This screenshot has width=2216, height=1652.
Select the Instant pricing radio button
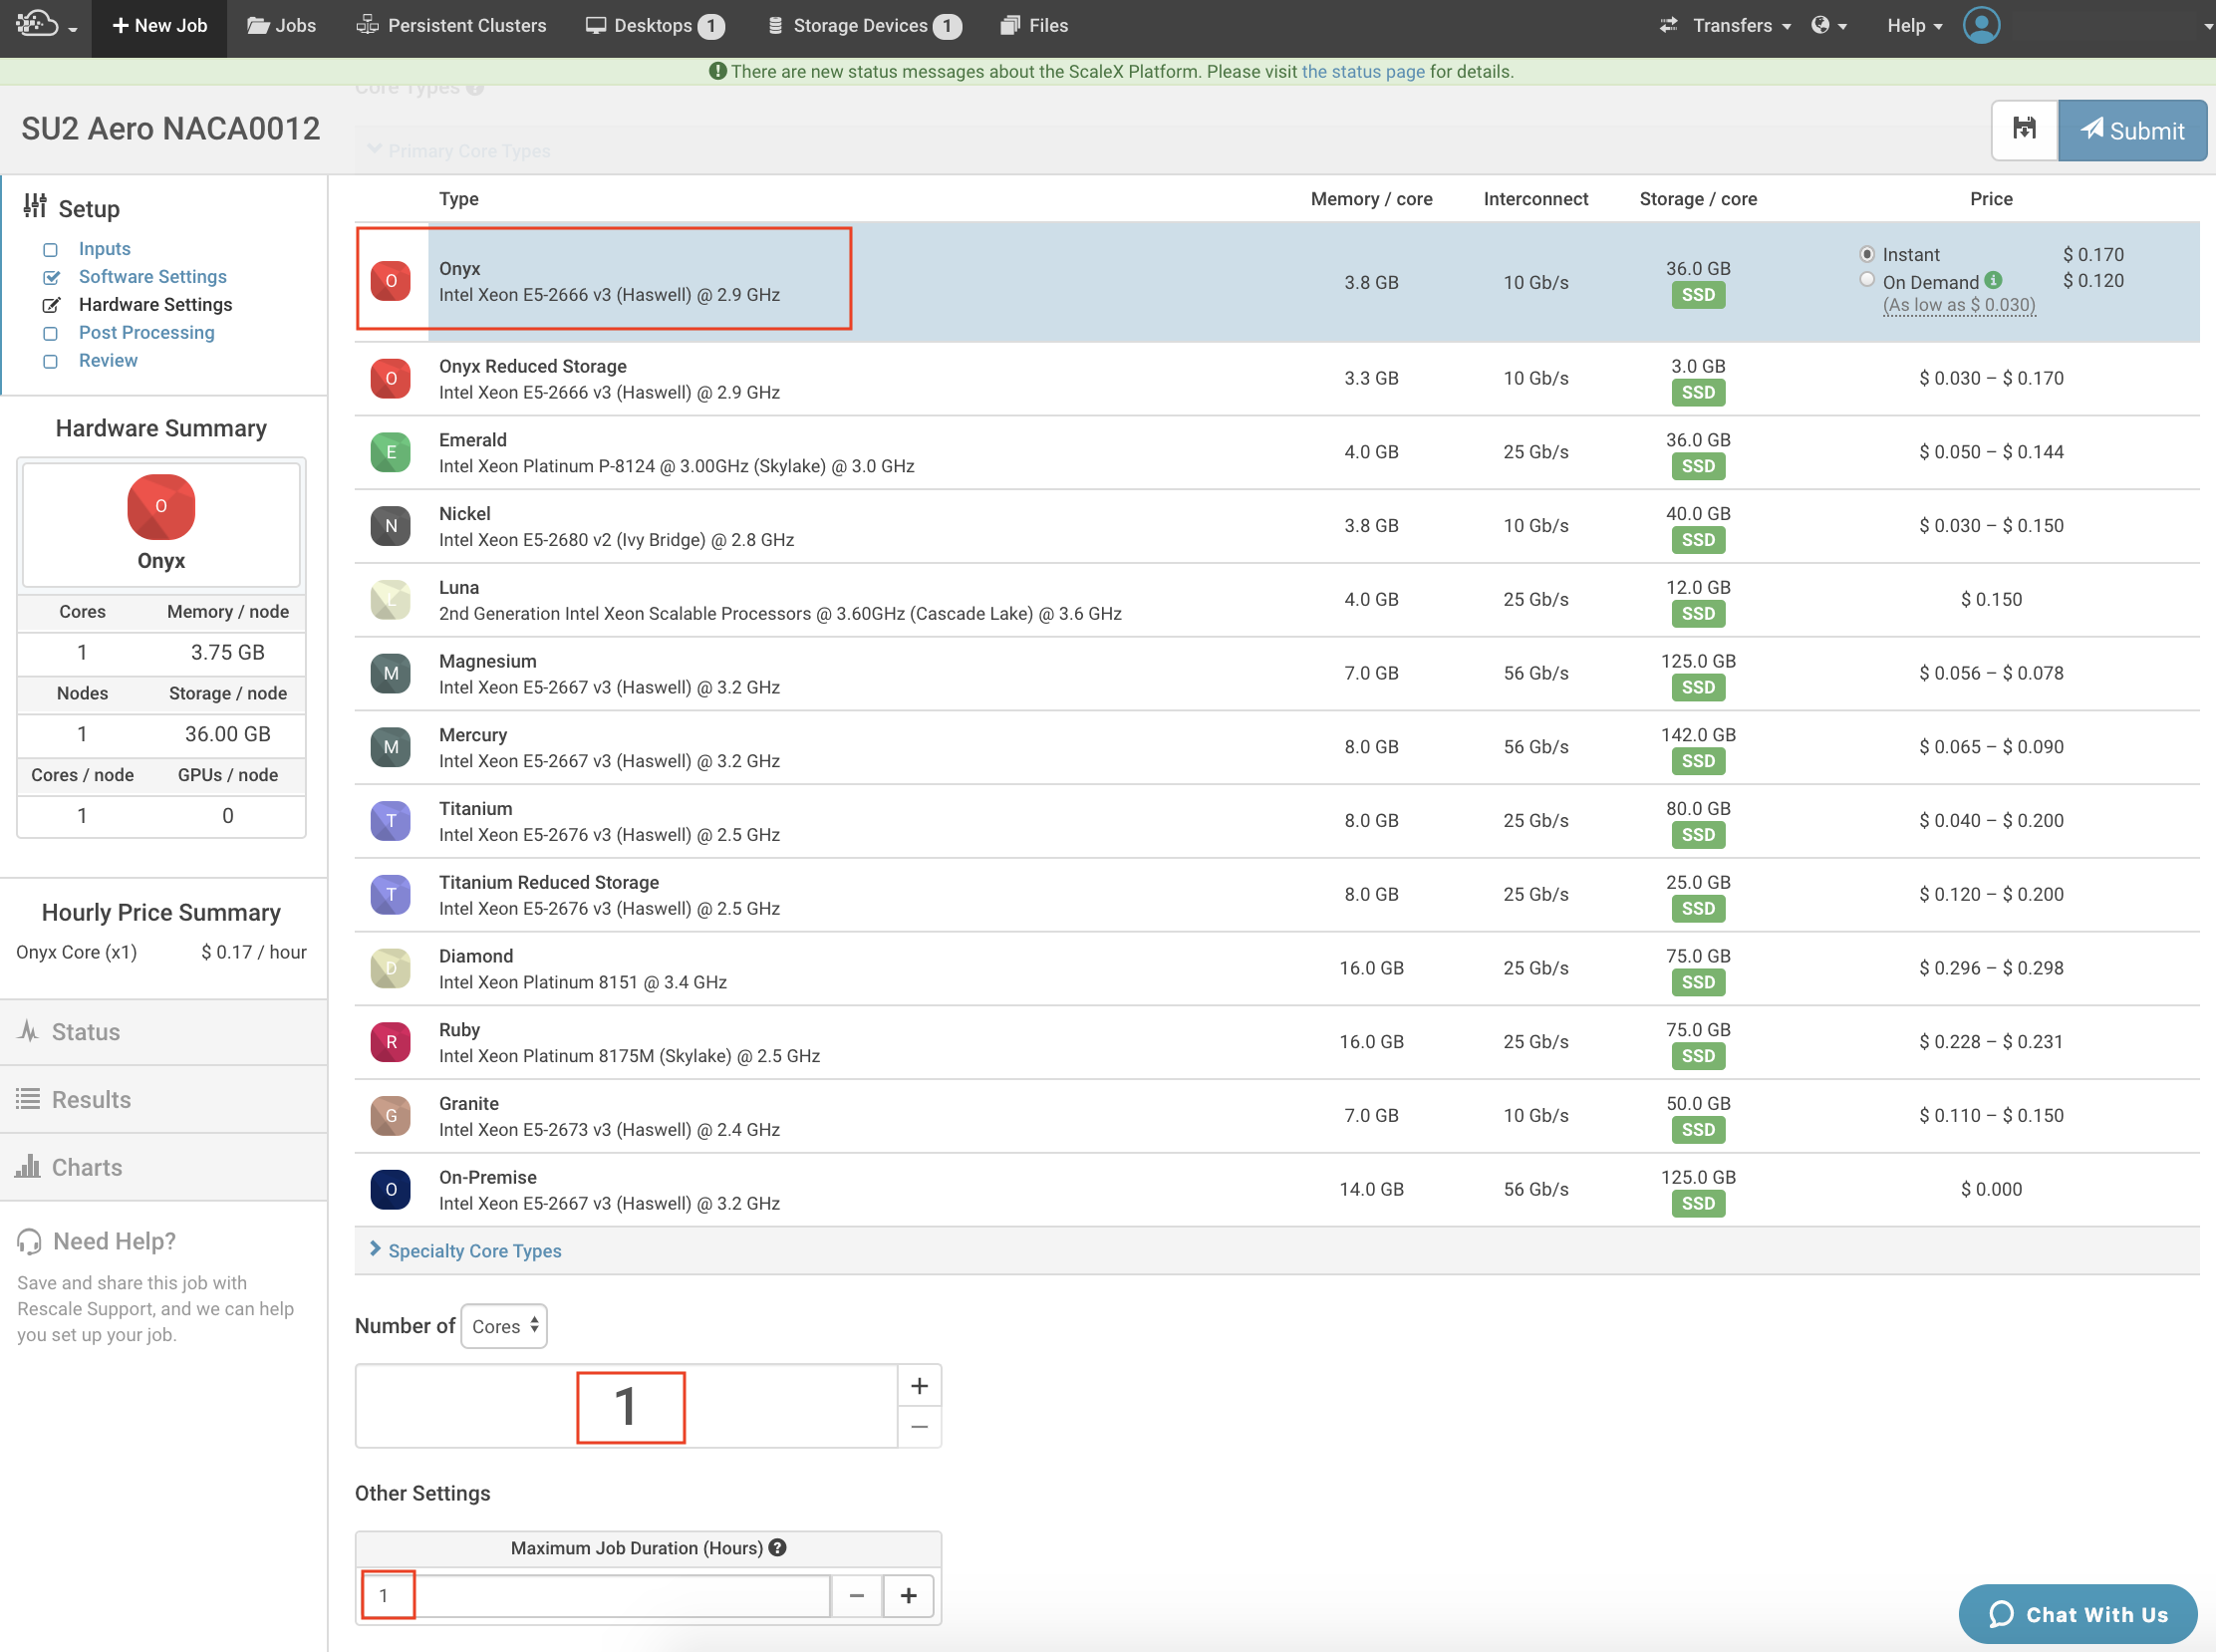tap(1866, 254)
